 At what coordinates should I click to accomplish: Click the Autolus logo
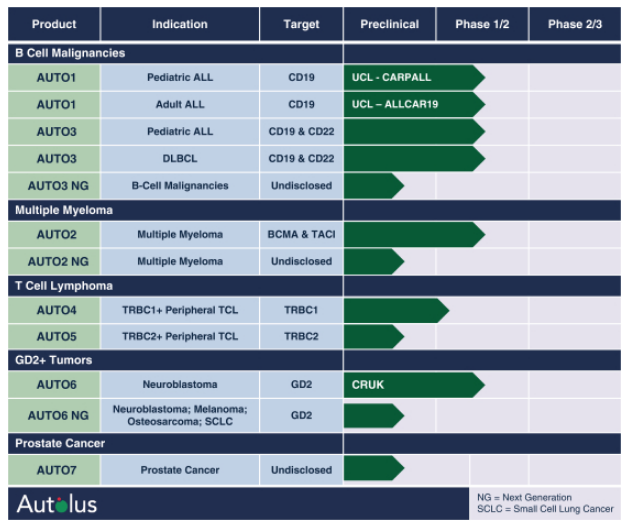coord(57,504)
